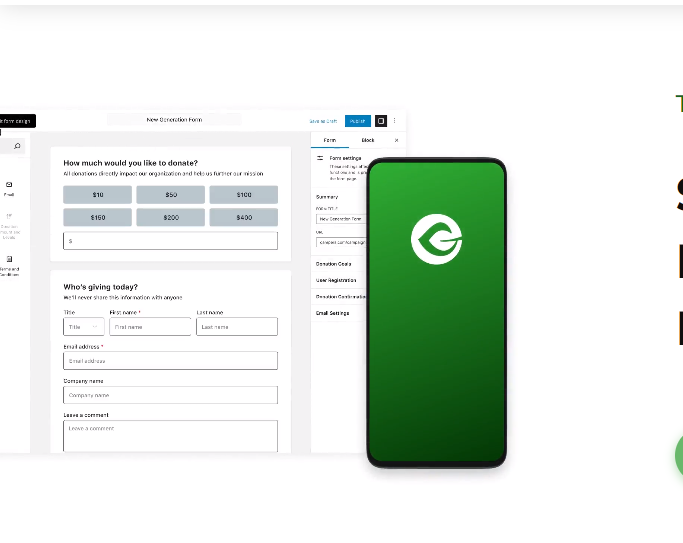The image size is (683, 543).
Task: Select the Email block icon in sidebar
Action: pos(9,185)
